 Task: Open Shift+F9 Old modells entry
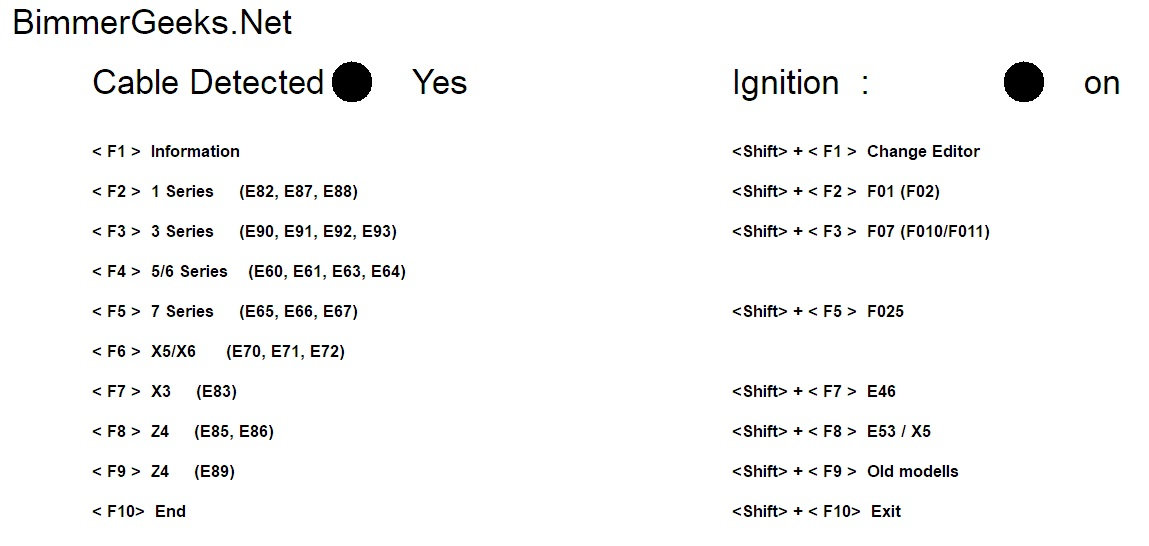coord(845,472)
